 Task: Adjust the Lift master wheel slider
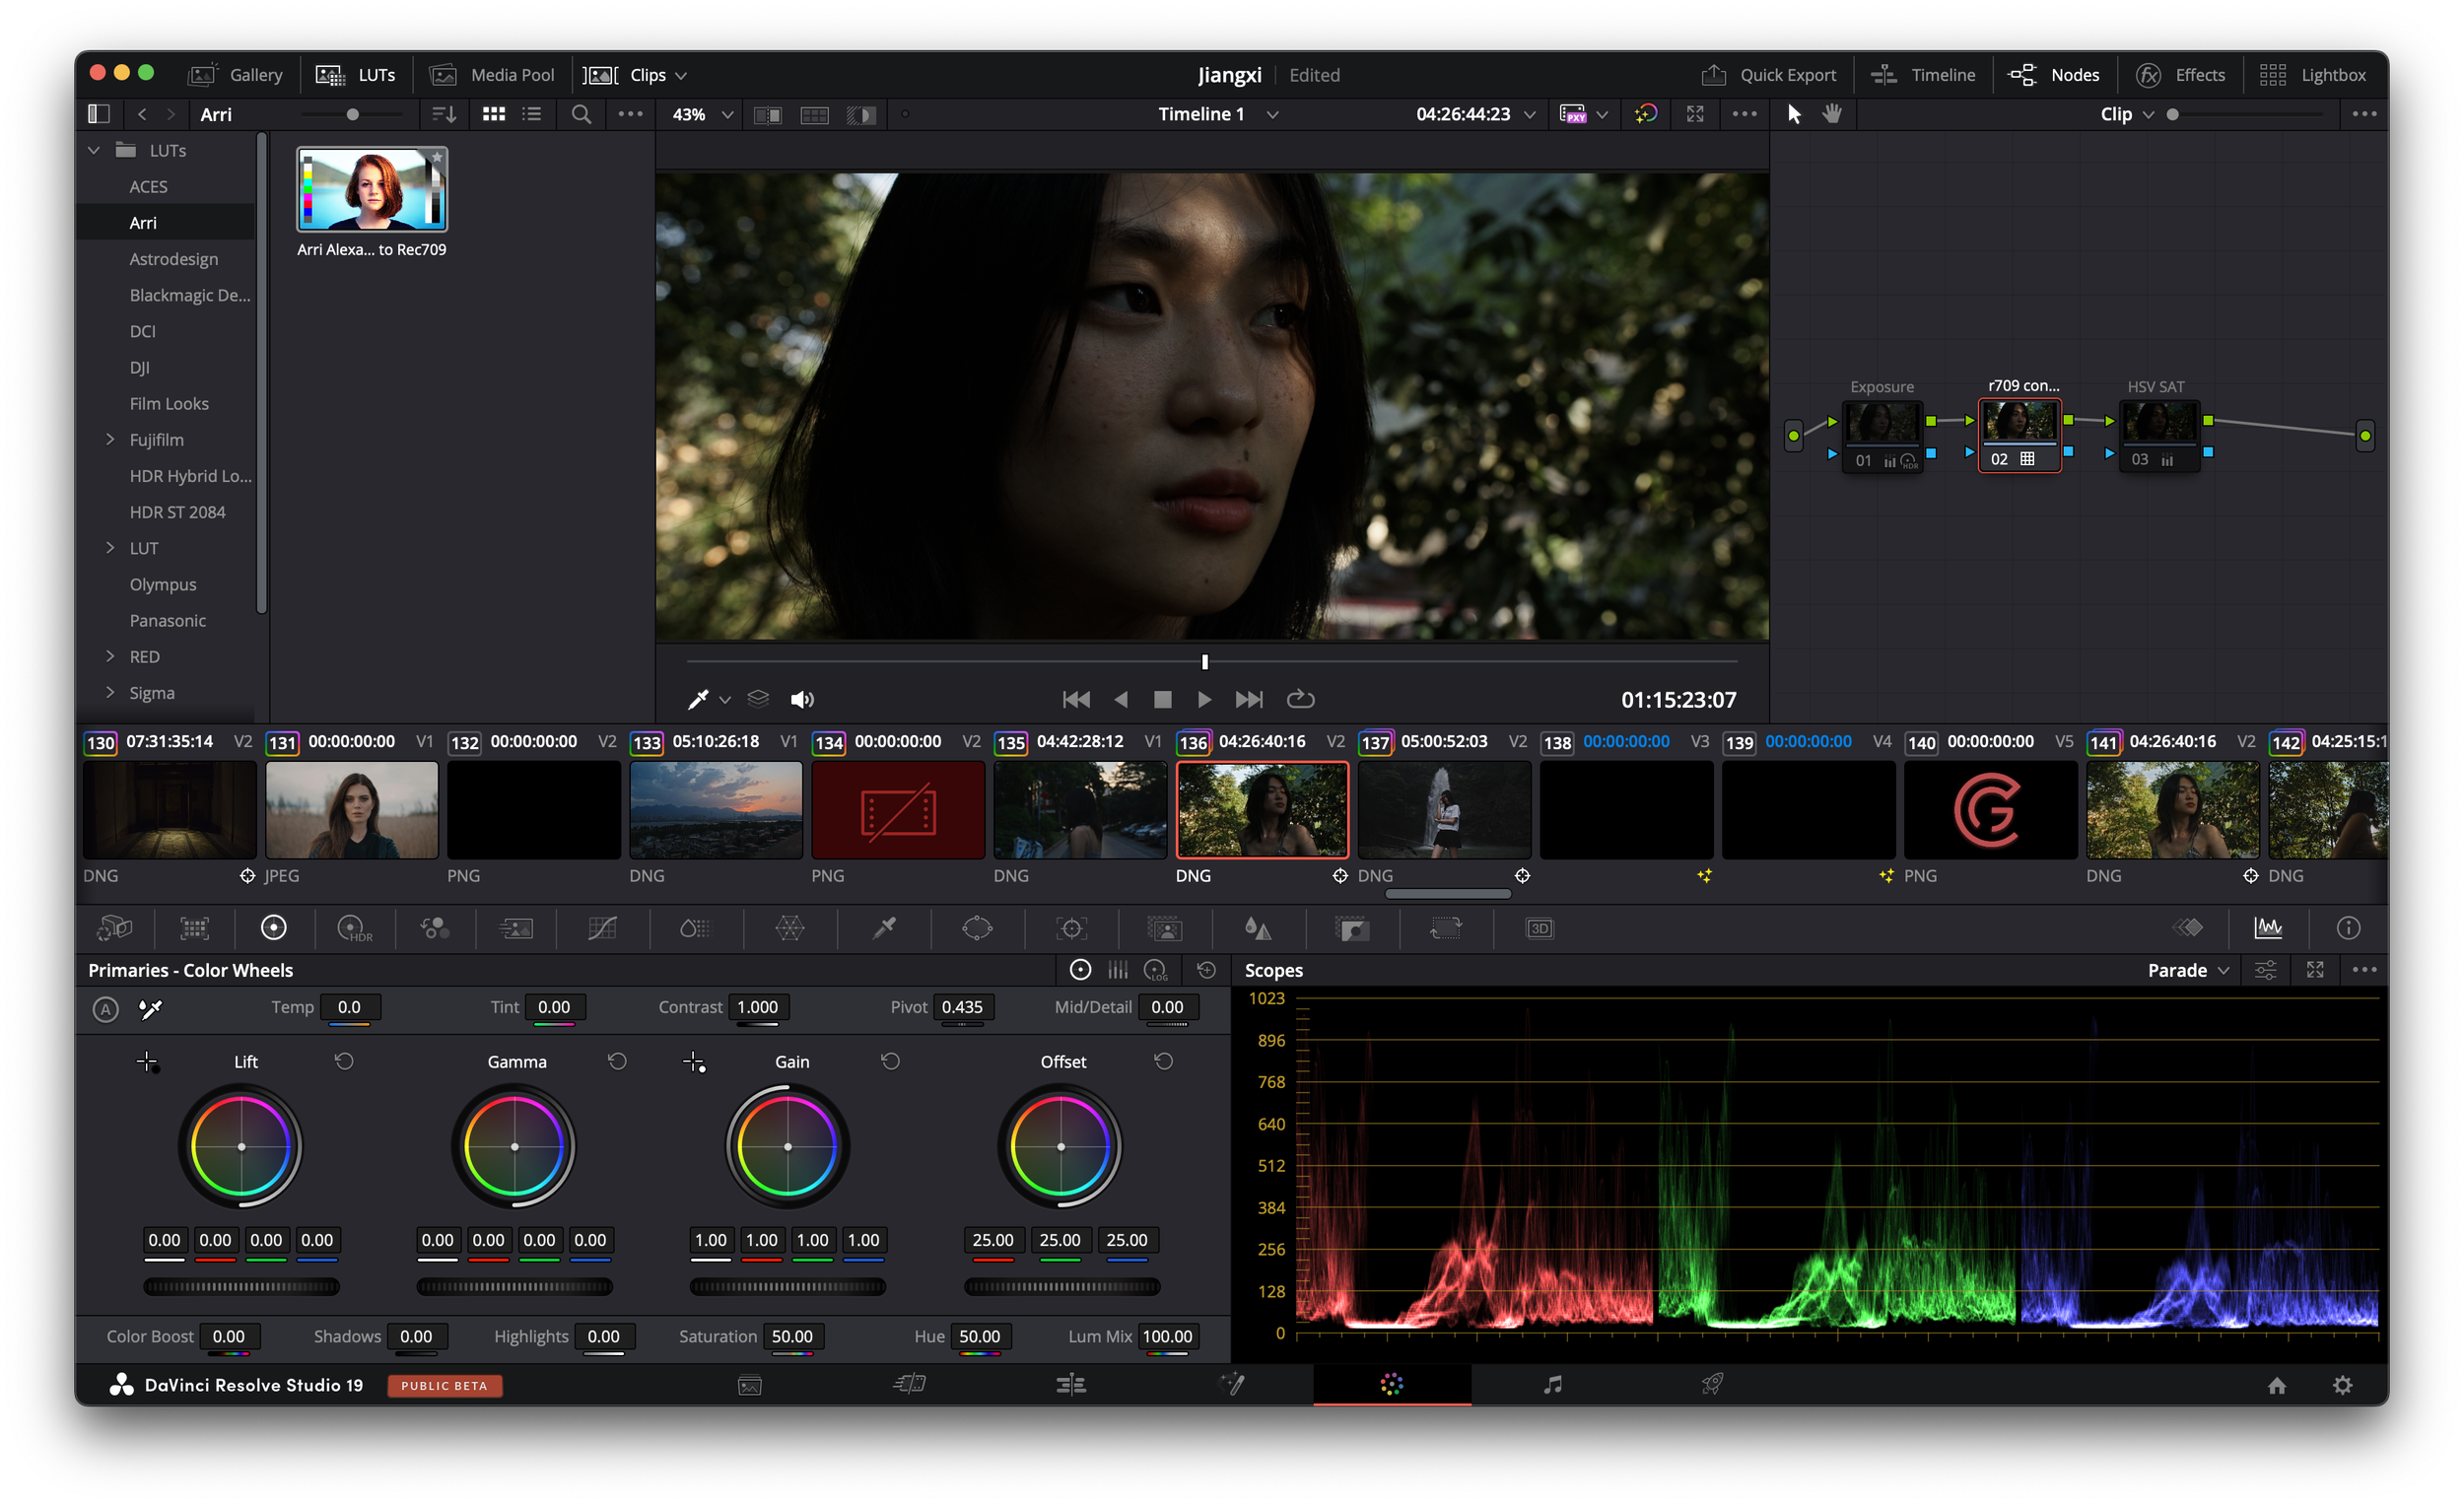coord(241,1286)
